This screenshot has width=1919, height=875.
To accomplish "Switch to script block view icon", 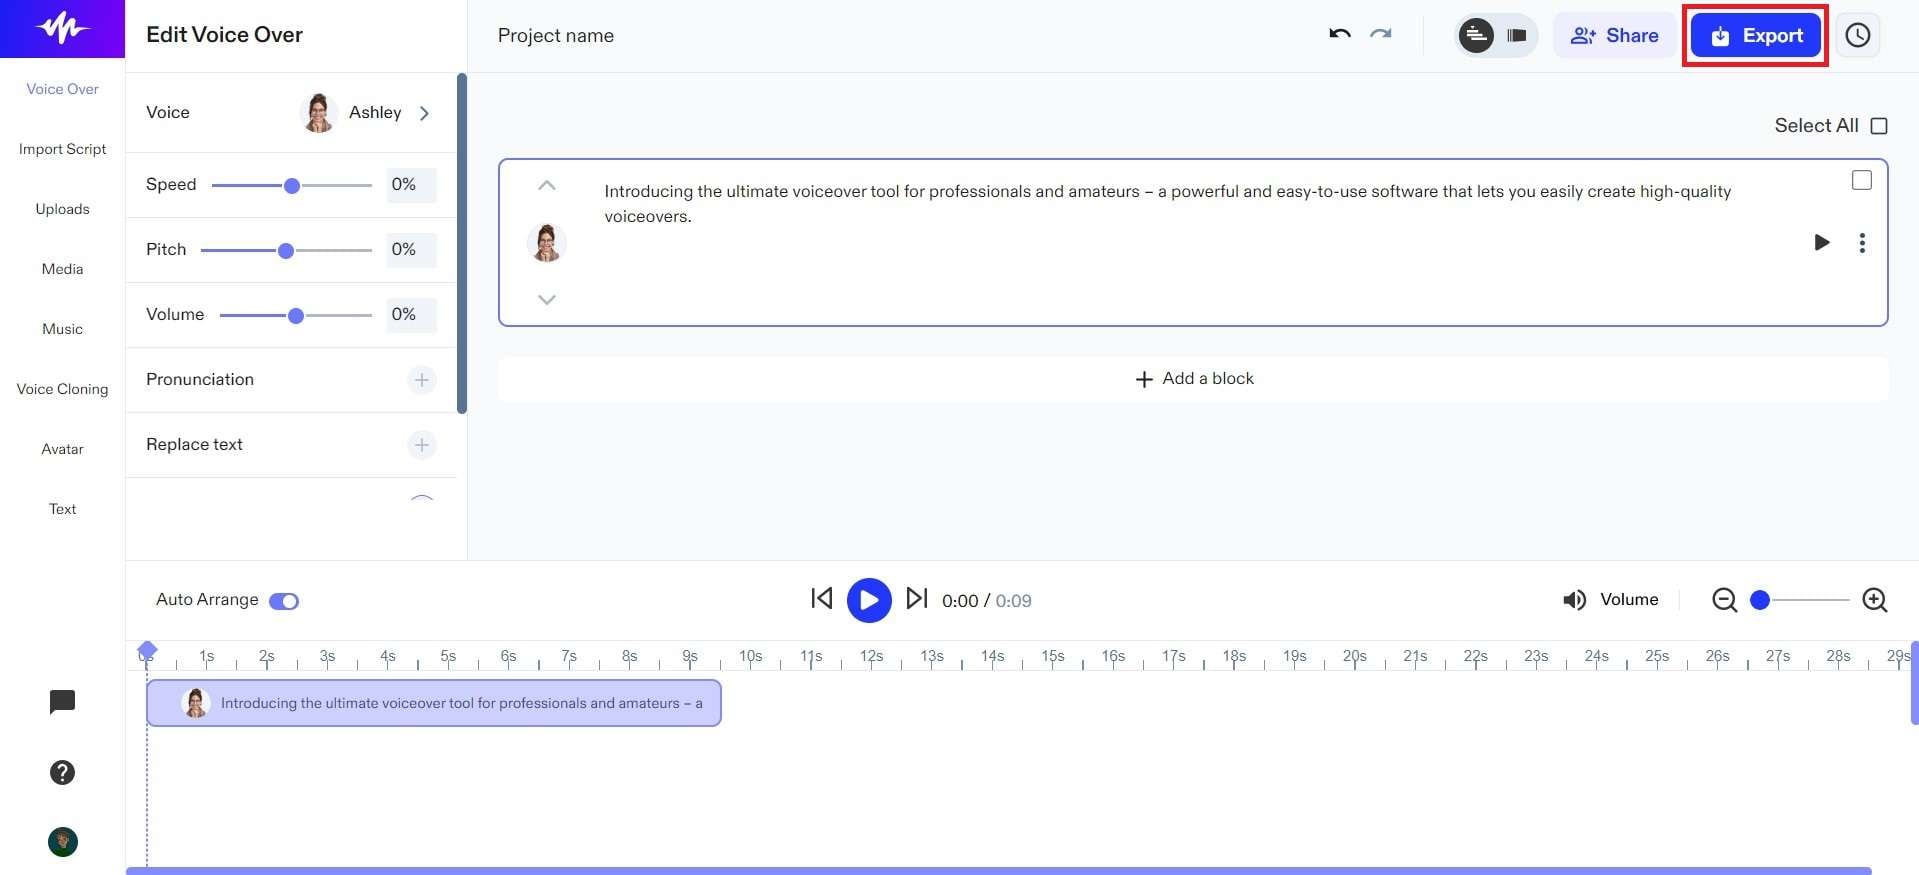I will [1476, 35].
